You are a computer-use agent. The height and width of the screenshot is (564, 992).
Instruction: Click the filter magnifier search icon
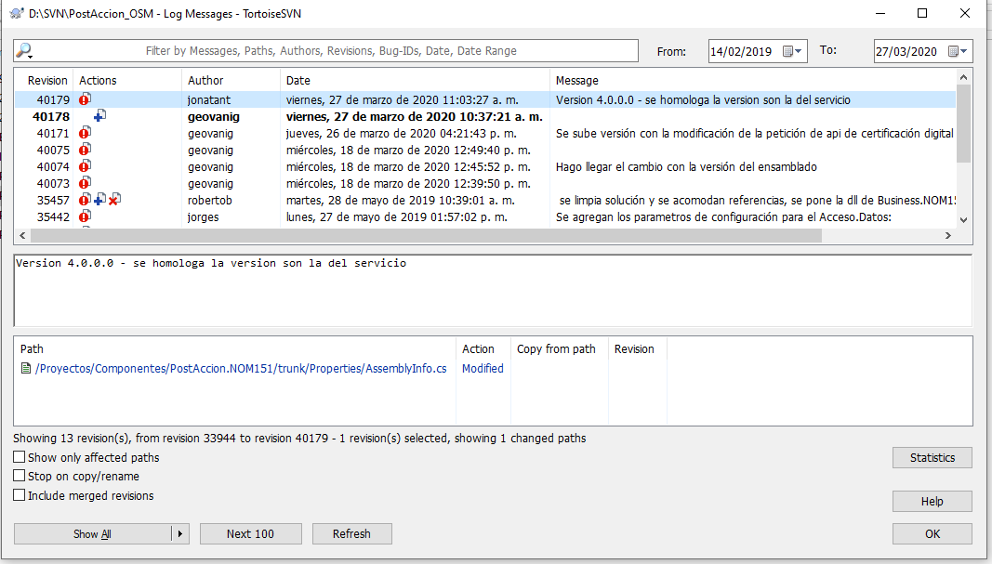(25, 51)
